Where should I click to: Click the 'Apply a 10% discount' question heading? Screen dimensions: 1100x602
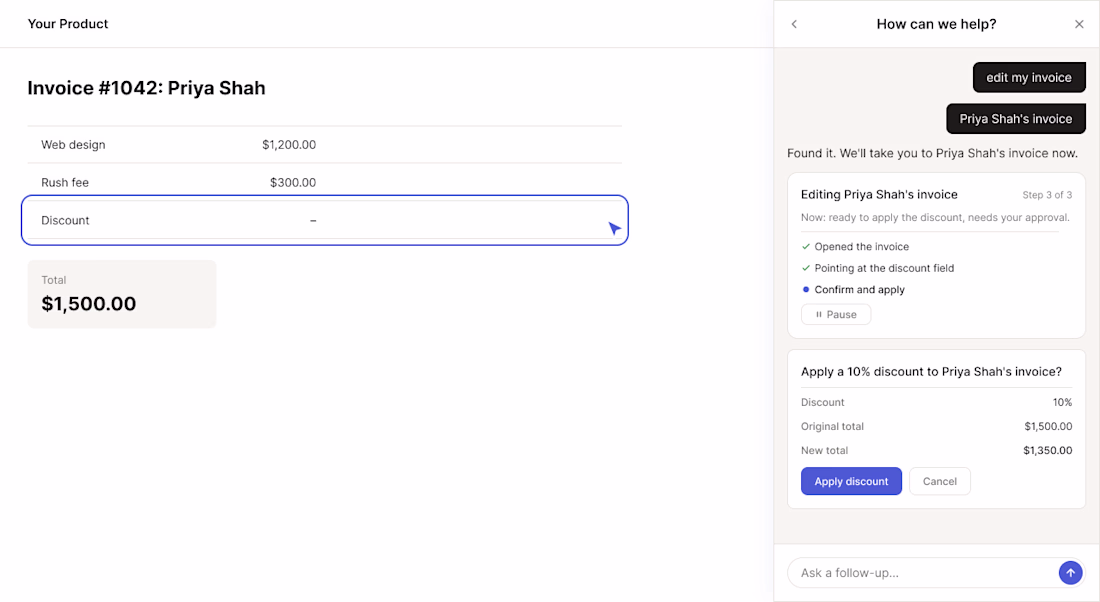point(931,371)
